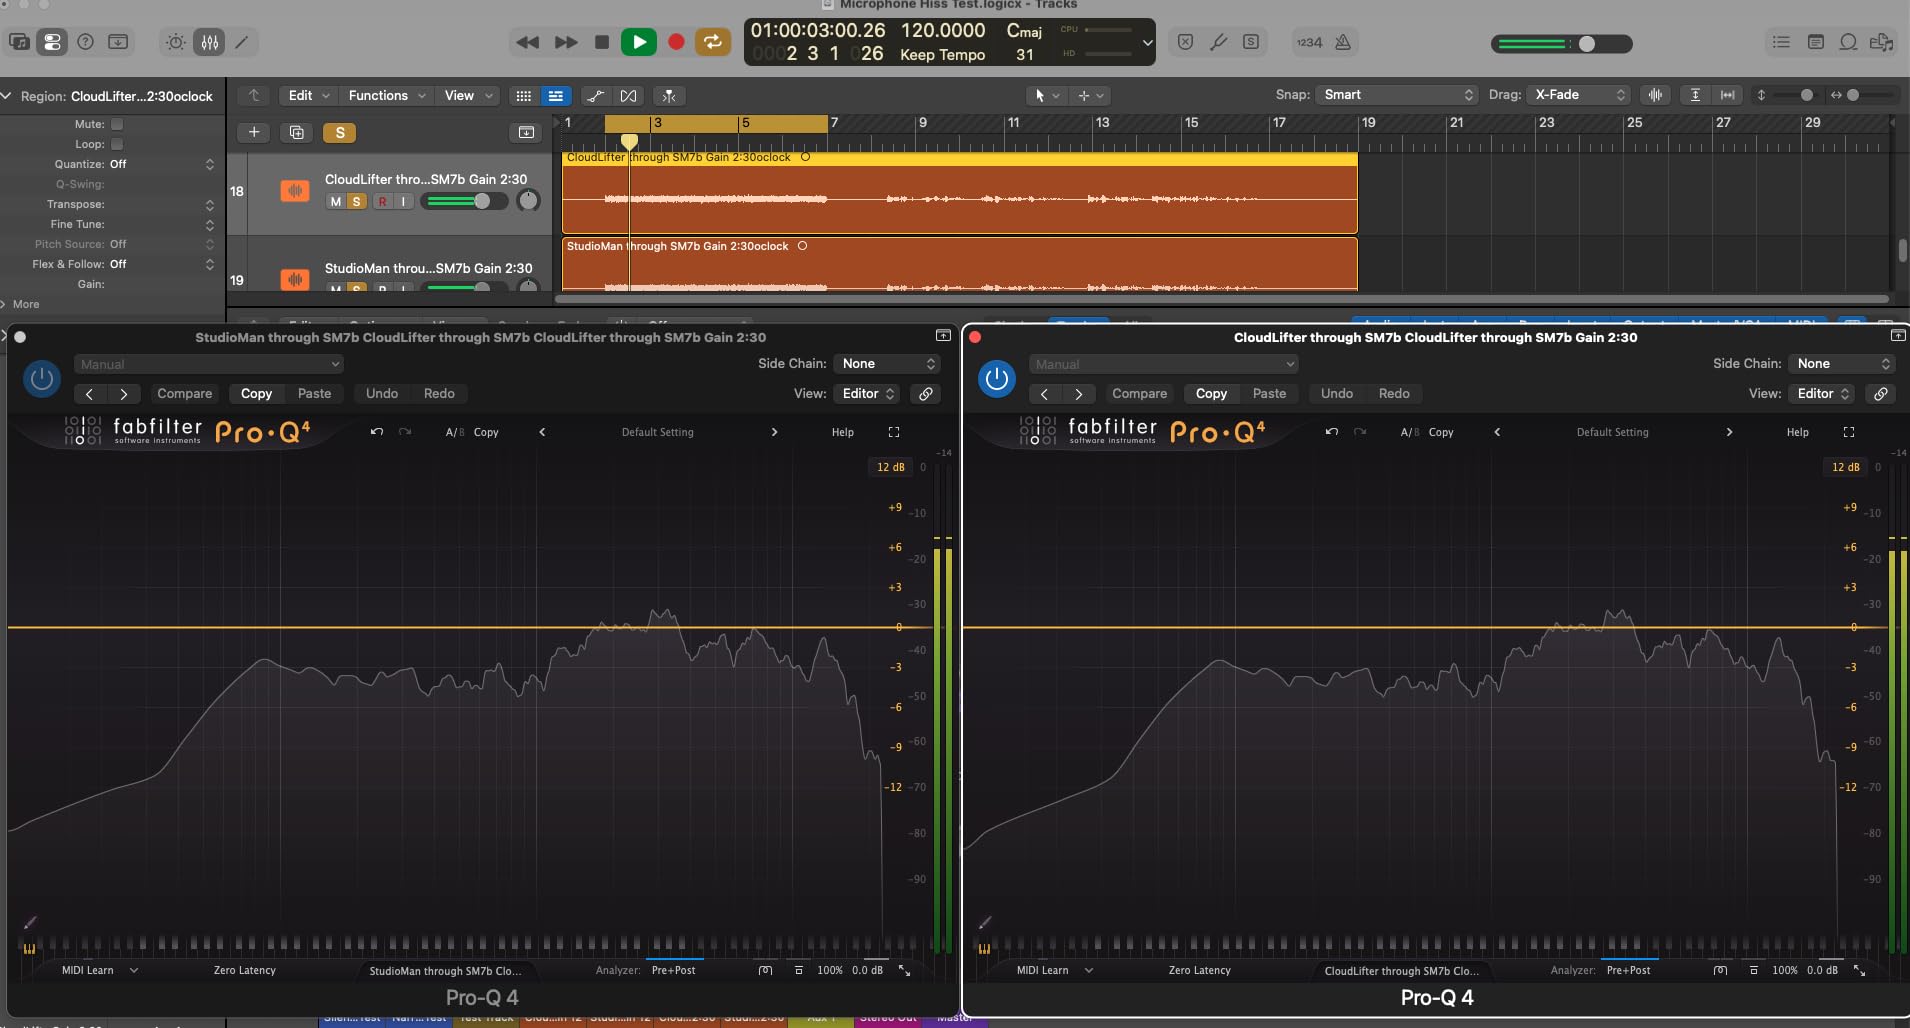Open the Tuner icon in the control bar
The image size is (1910, 1028).
pos(1218,42)
